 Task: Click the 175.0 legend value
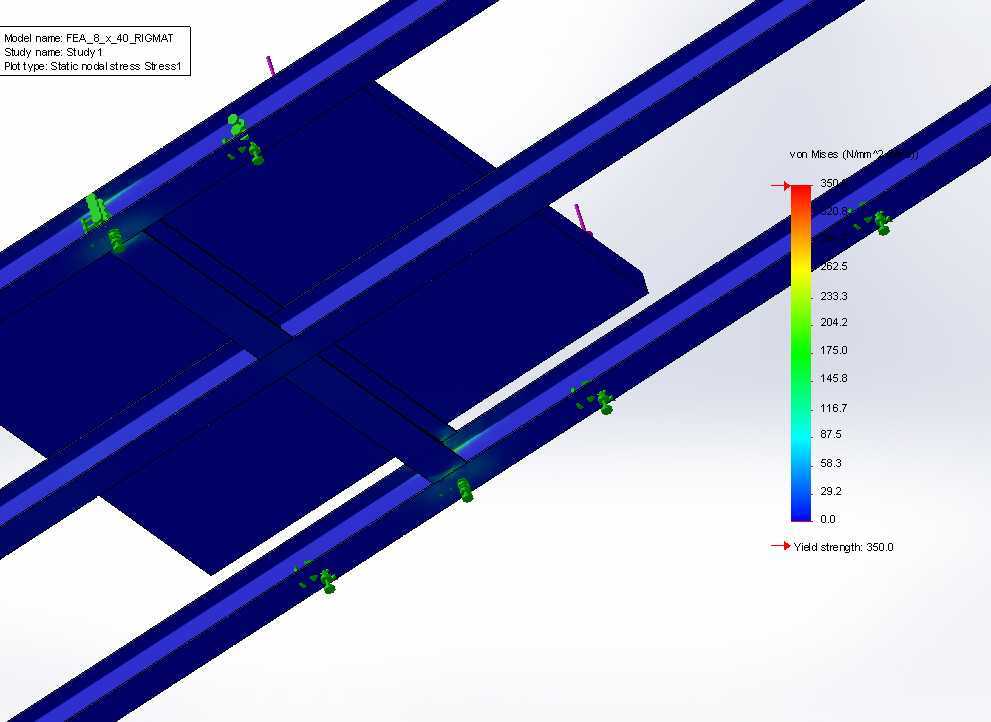834,350
